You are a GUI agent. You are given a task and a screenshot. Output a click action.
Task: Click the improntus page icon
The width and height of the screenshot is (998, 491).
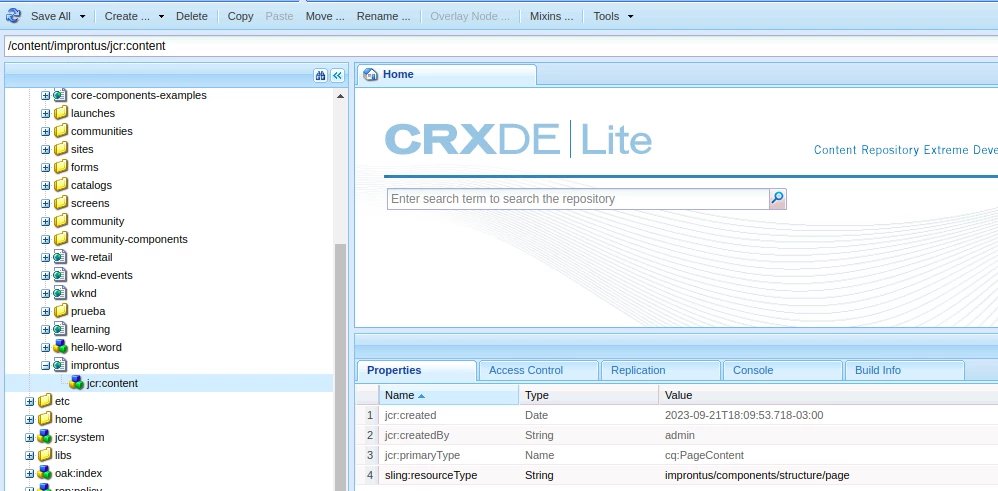click(60, 365)
